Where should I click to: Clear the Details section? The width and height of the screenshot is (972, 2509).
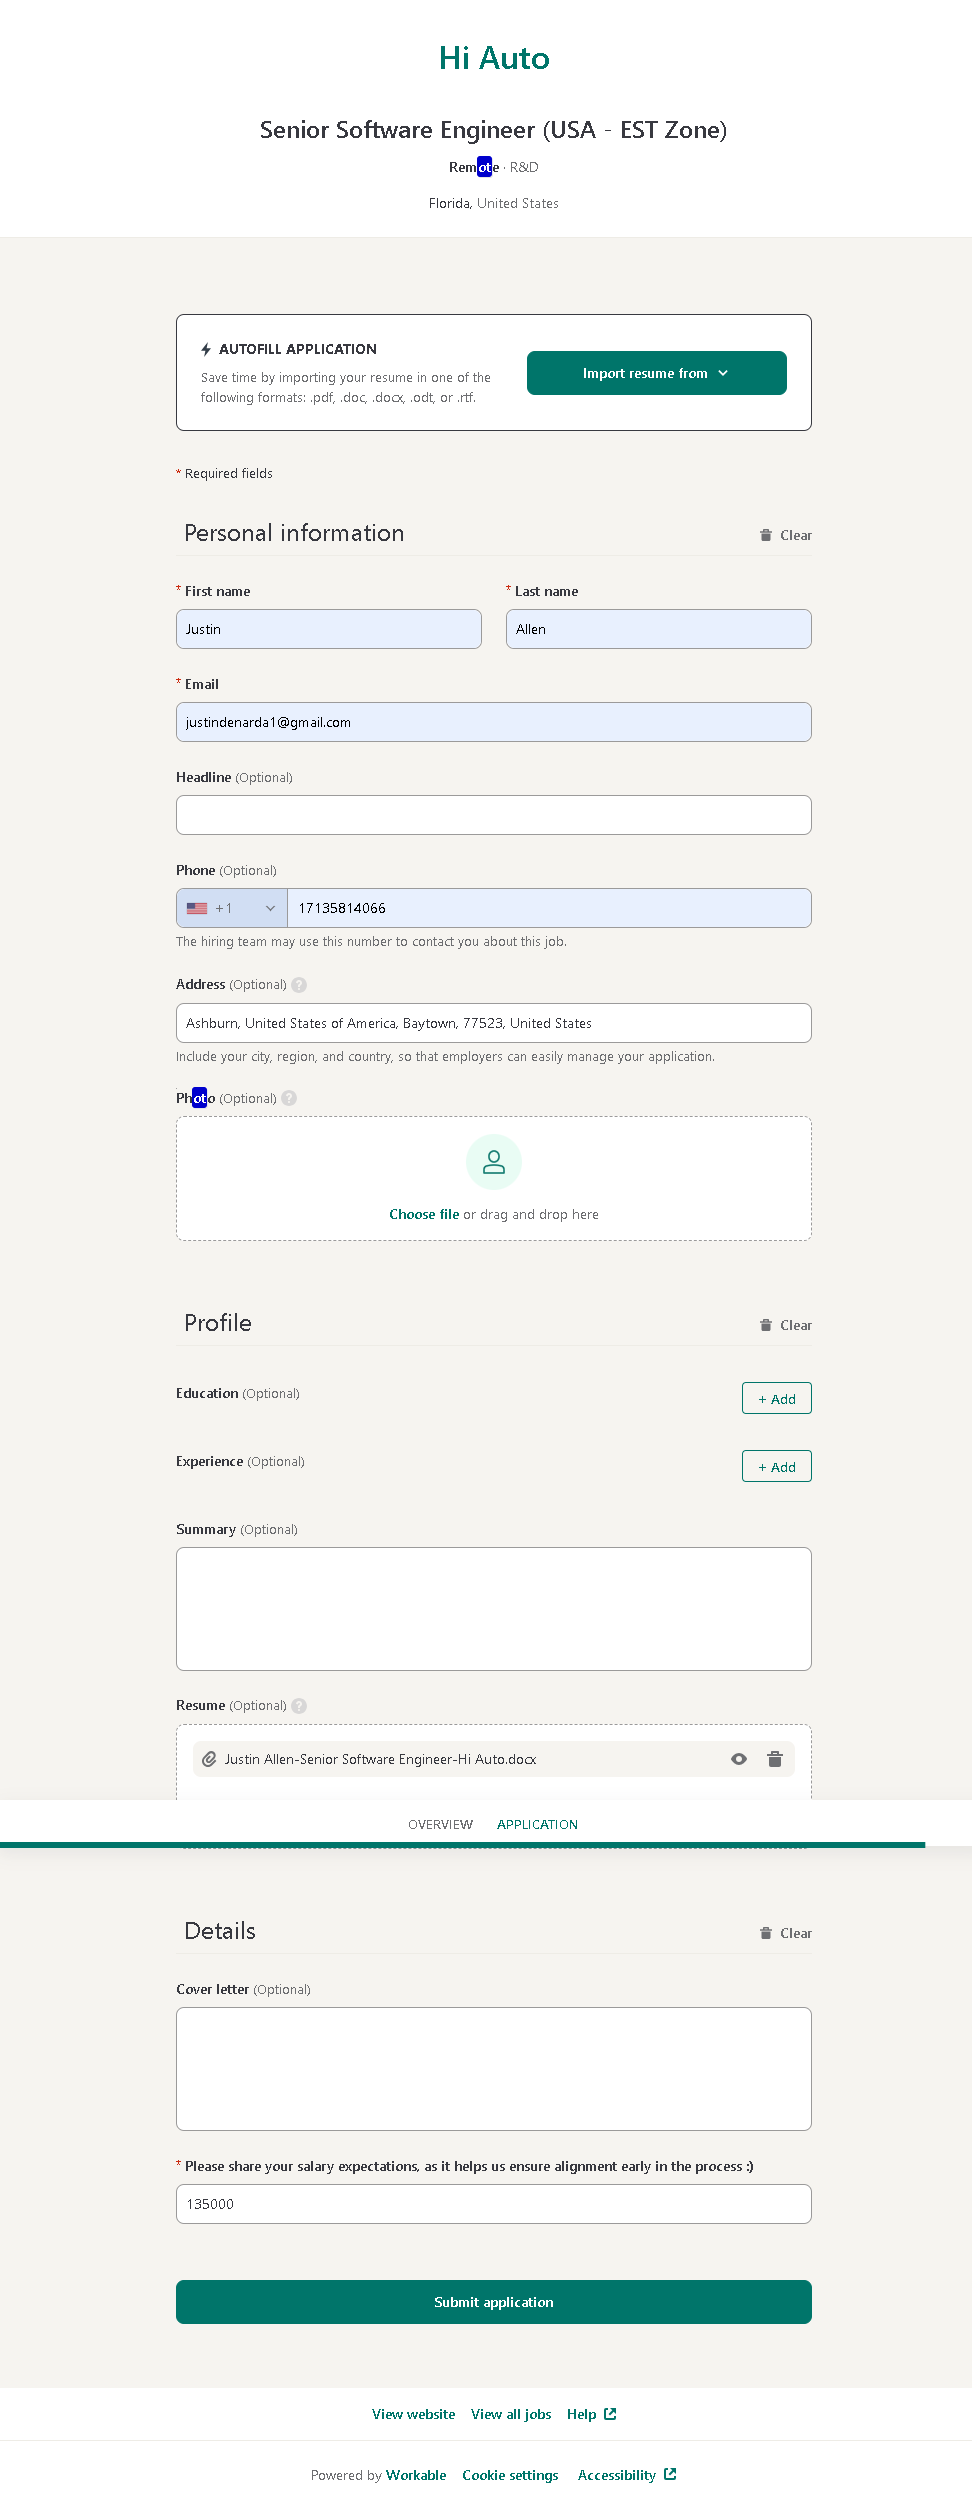(x=786, y=1933)
